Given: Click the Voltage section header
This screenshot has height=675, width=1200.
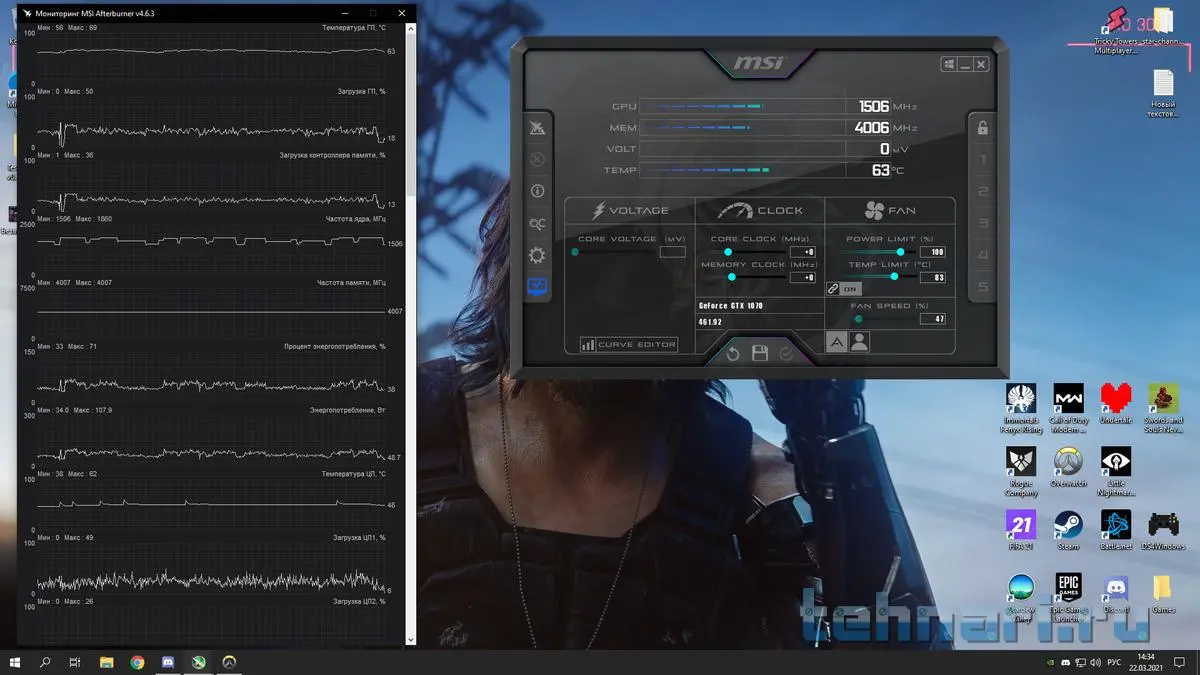Looking at the screenshot, I should pyautogui.click(x=630, y=211).
